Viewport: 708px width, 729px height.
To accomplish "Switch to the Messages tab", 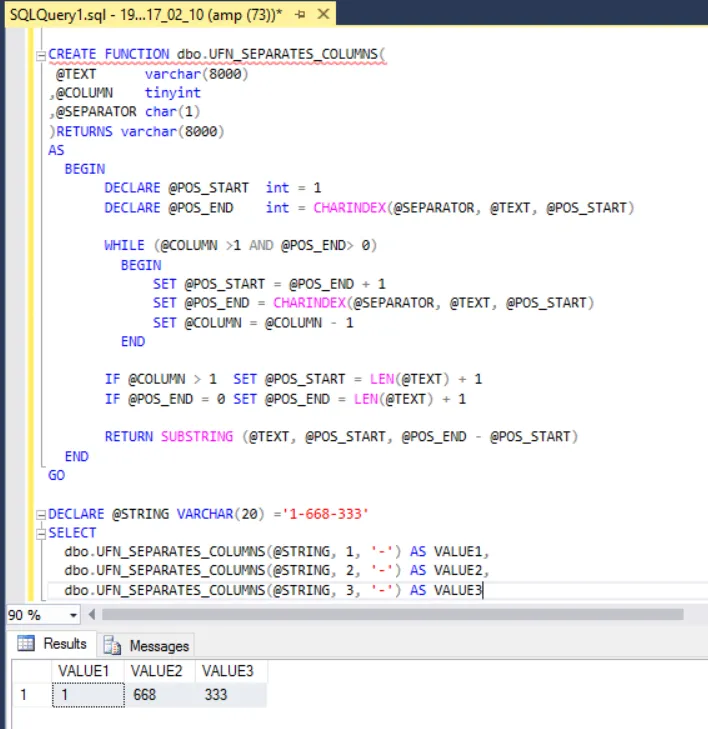I will [146, 646].
